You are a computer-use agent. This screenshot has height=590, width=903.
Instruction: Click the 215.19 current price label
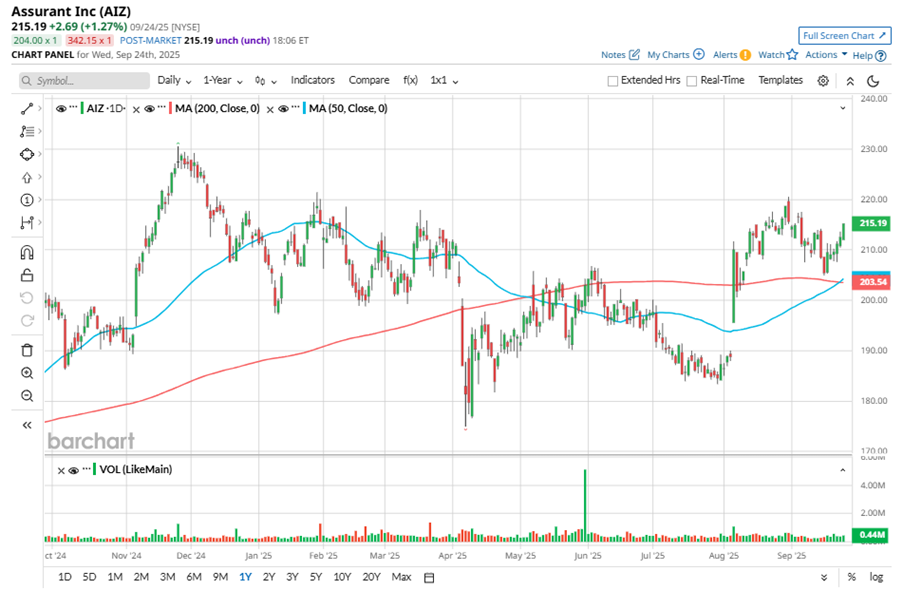872,223
